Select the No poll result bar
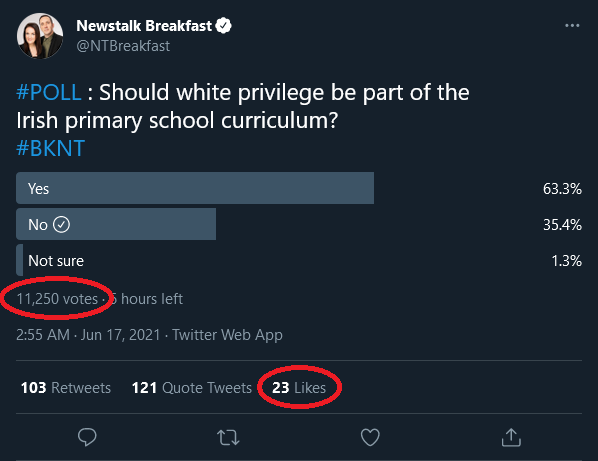Image resolution: width=598 pixels, height=461 pixels. [116, 224]
